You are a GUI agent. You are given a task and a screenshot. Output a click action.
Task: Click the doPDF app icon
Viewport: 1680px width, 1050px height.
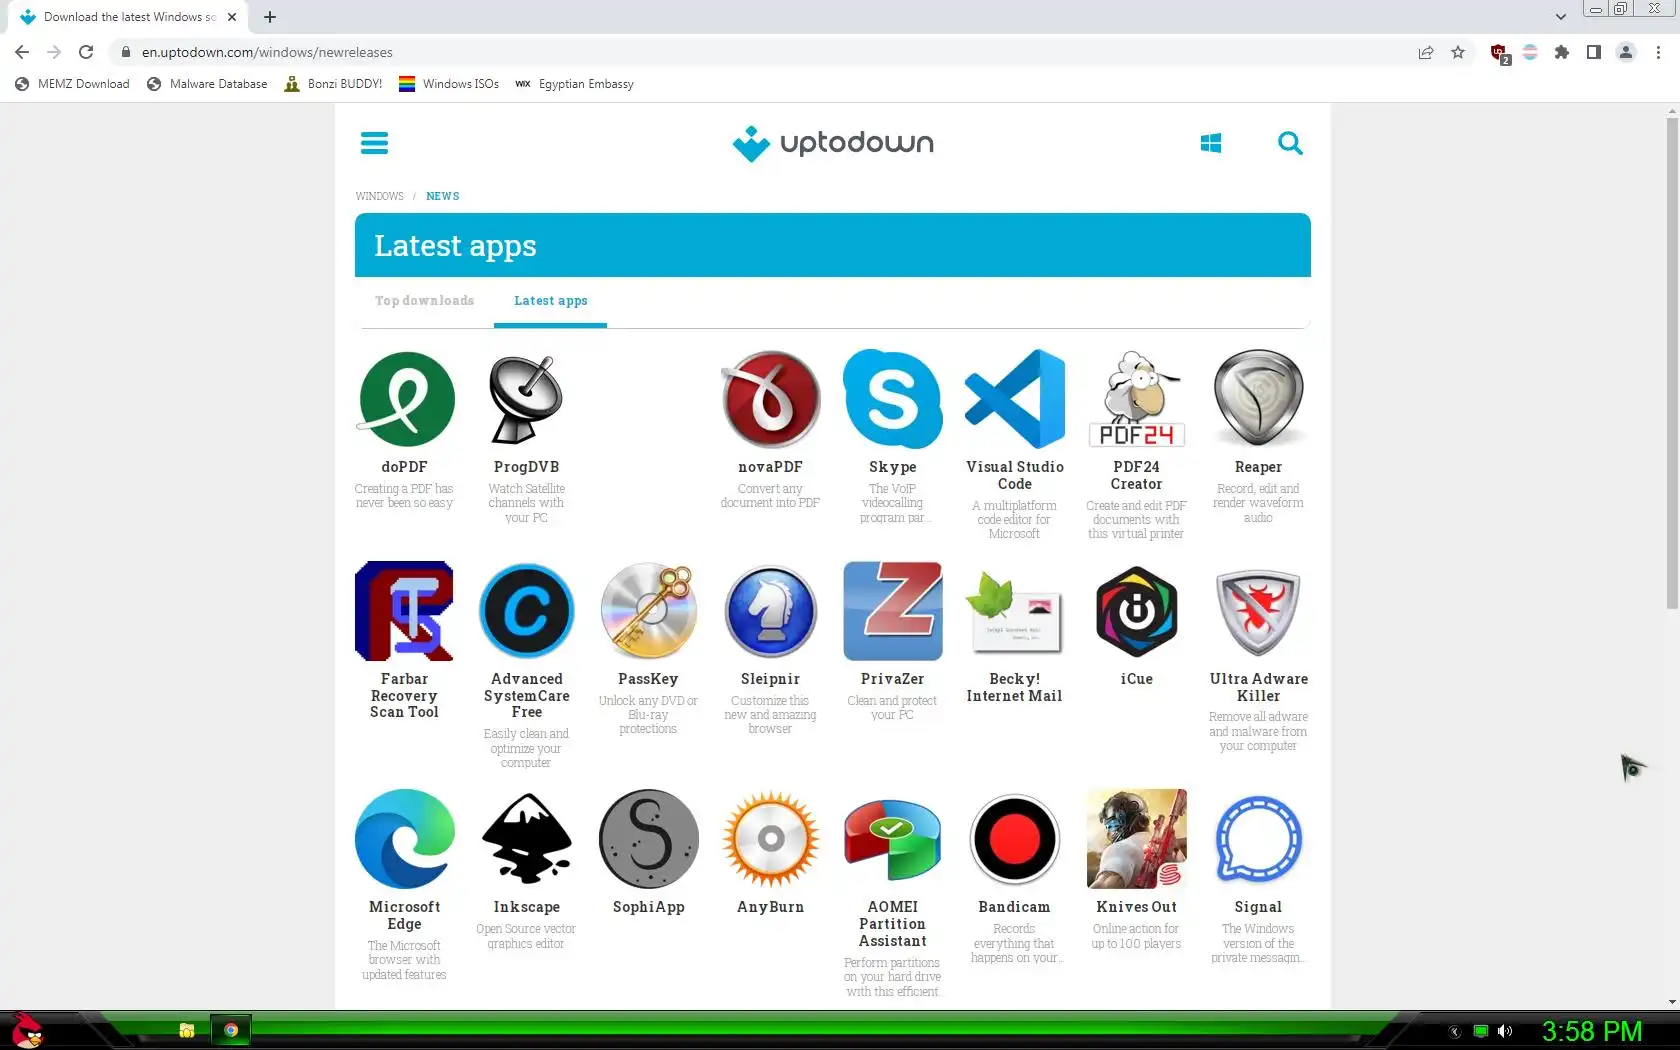pyautogui.click(x=405, y=399)
